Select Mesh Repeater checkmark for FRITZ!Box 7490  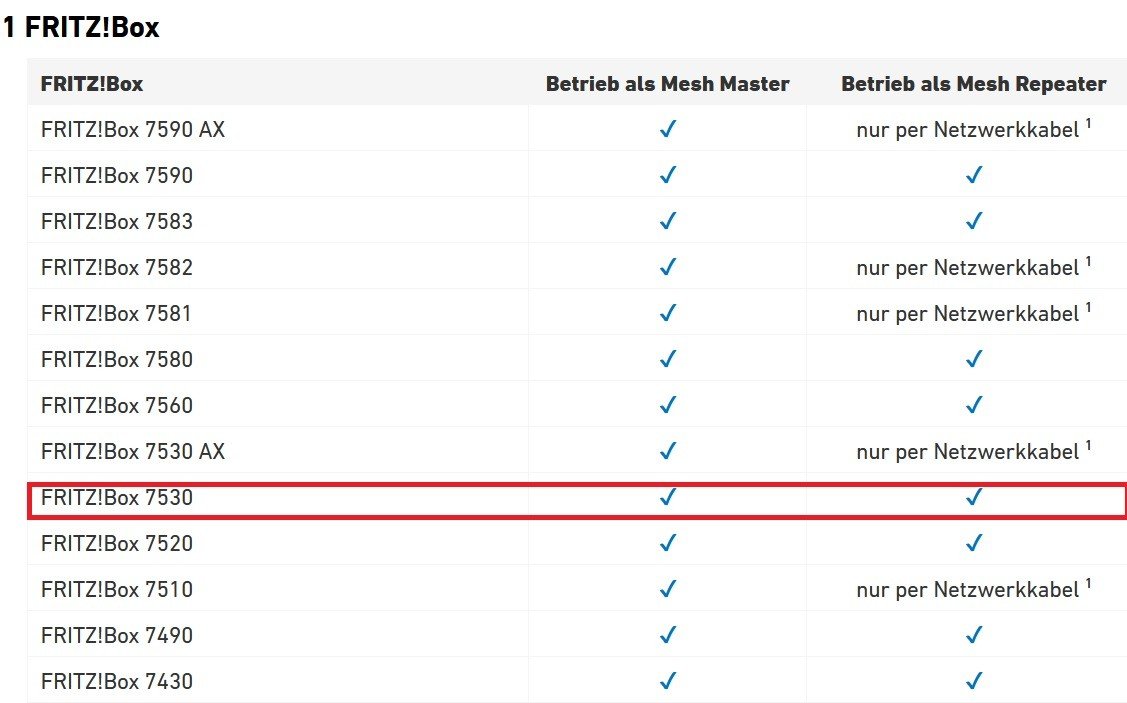pos(974,635)
